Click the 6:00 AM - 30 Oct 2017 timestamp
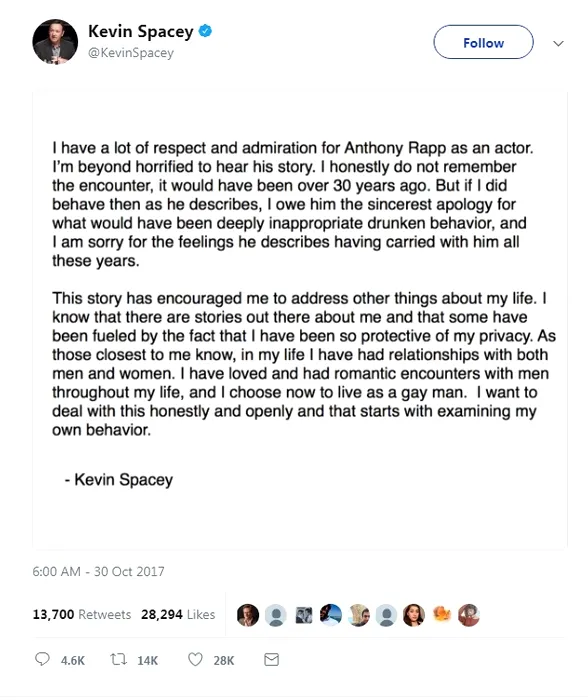588x700 pixels. (98, 571)
